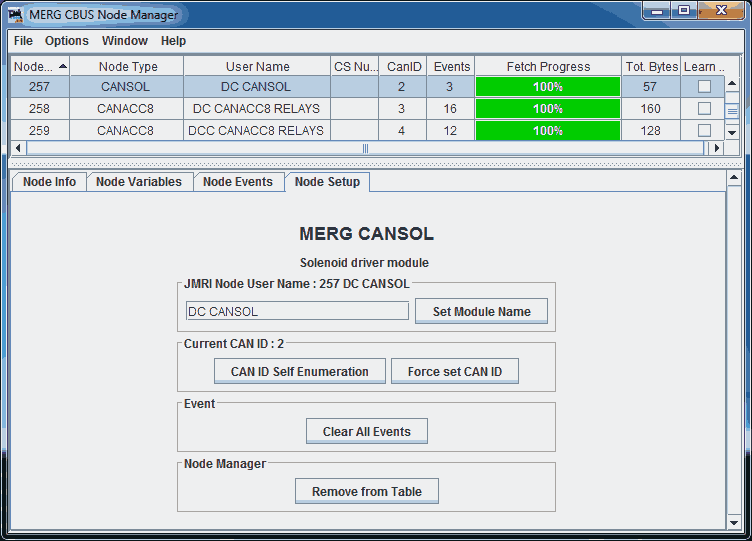This screenshot has height=541, width=752.
Task: Click node table scroll down arrow
Action: 732,133
